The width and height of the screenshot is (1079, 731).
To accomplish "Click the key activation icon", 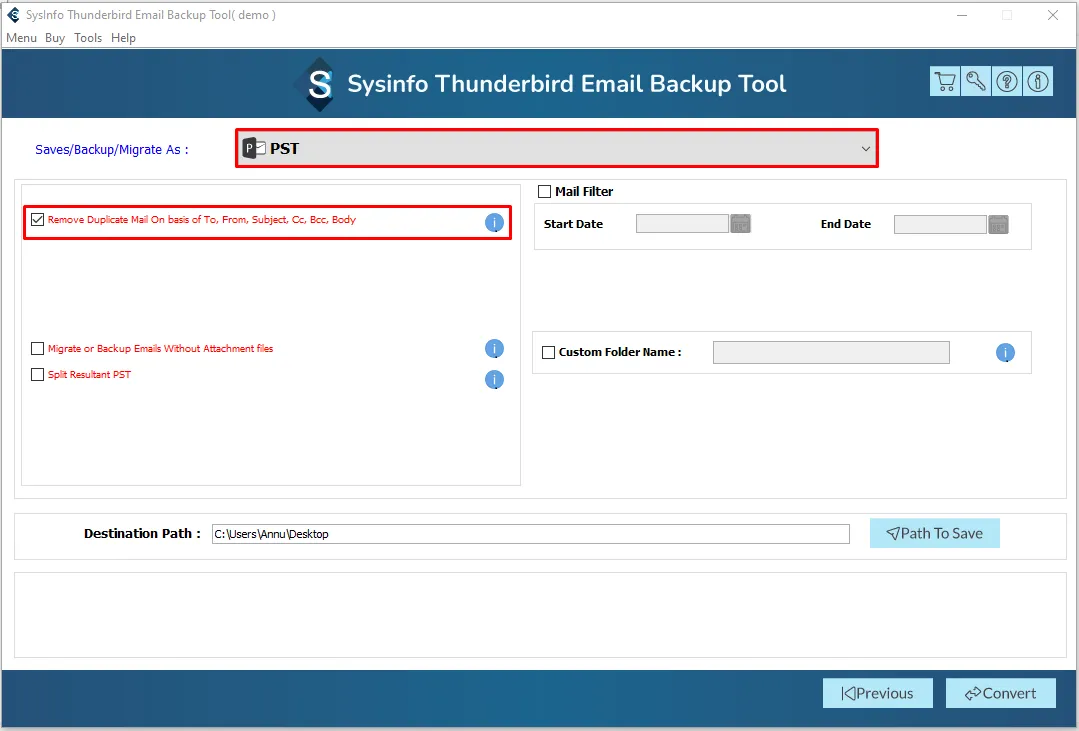I will (x=976, y=82).
